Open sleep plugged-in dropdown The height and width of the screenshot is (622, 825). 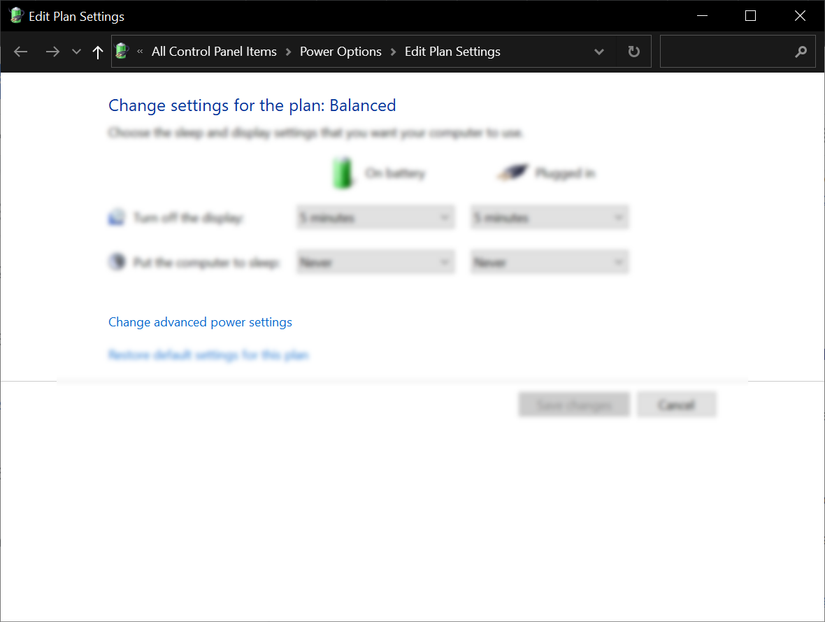[549, 262]
